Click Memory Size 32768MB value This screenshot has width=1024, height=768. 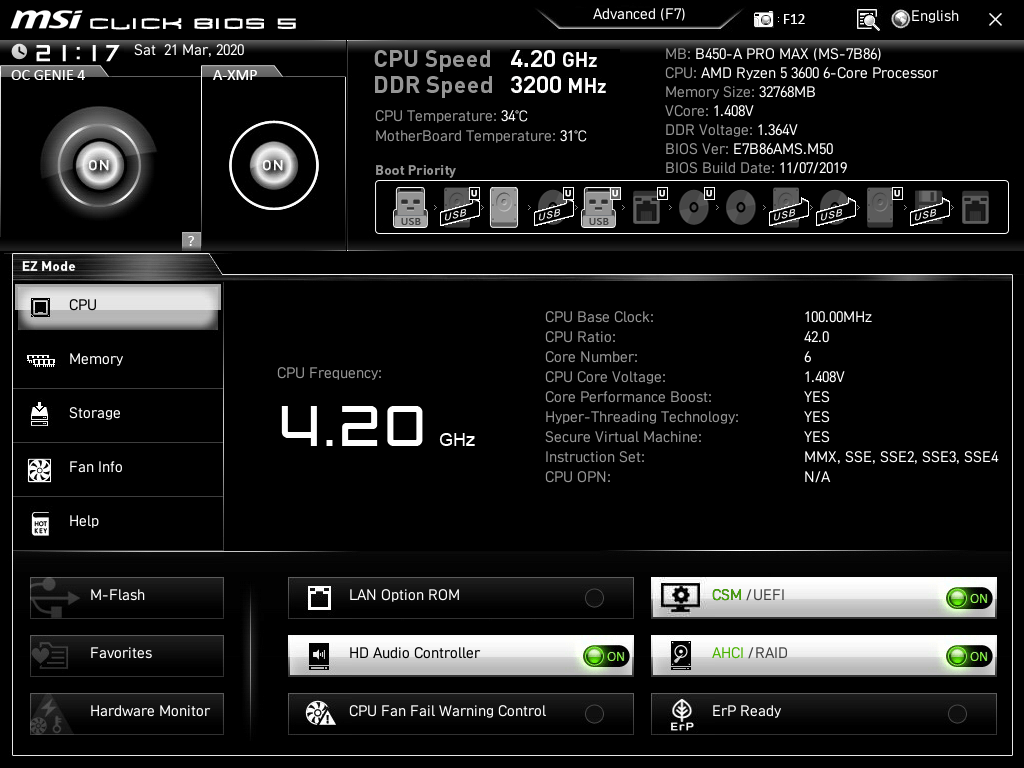point(786,92)
